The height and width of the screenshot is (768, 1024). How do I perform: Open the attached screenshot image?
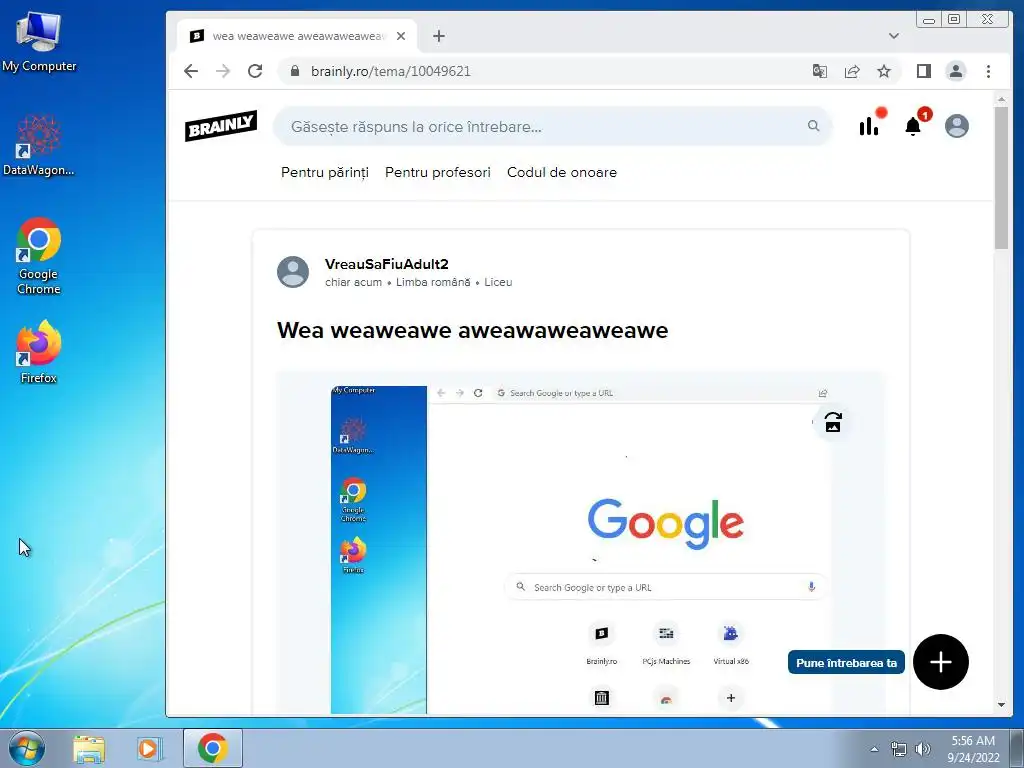click(x=581, y=549)
